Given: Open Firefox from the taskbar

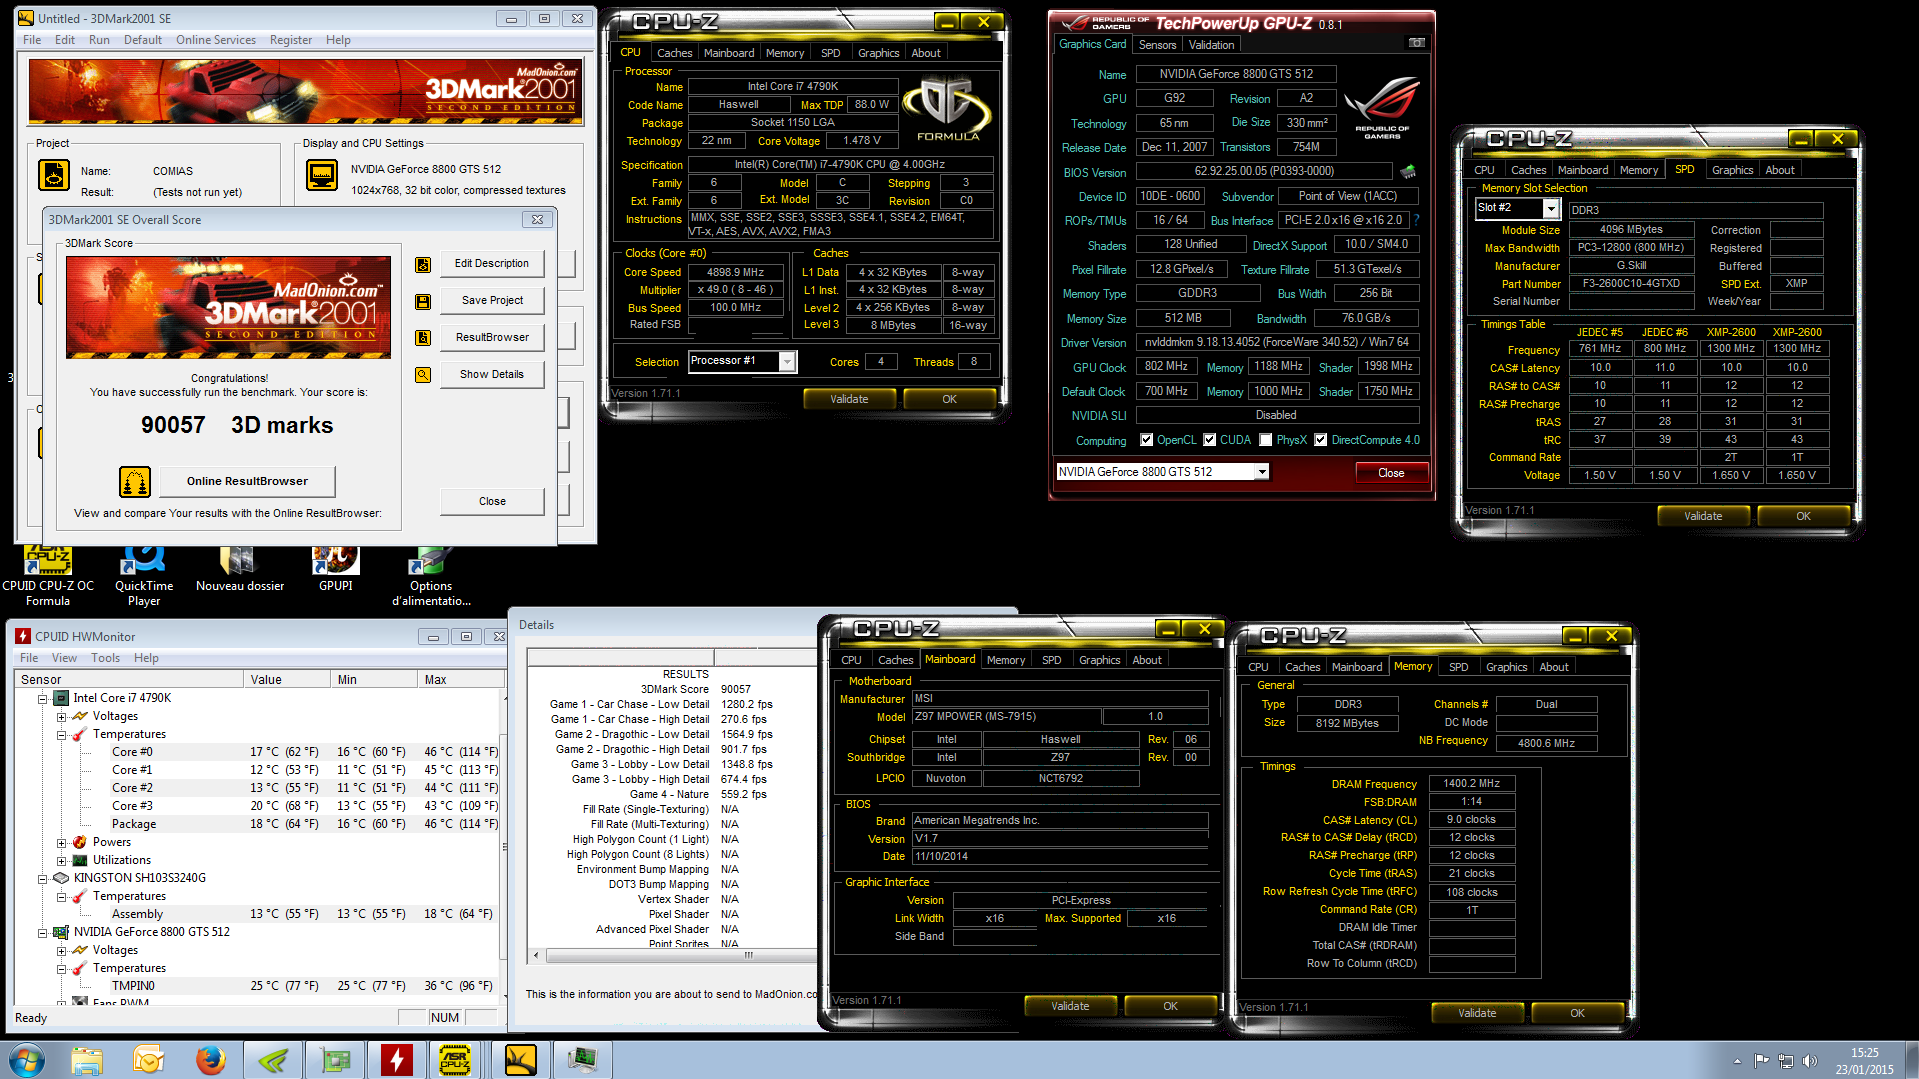Looking at the screenshot, I should [x=210, y=1060].
